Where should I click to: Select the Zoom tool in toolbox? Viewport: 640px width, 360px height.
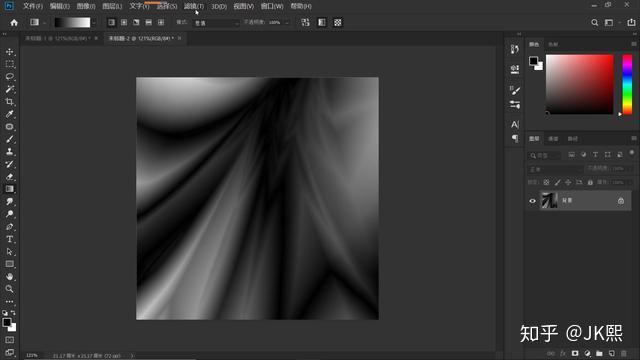coord(9,289)
